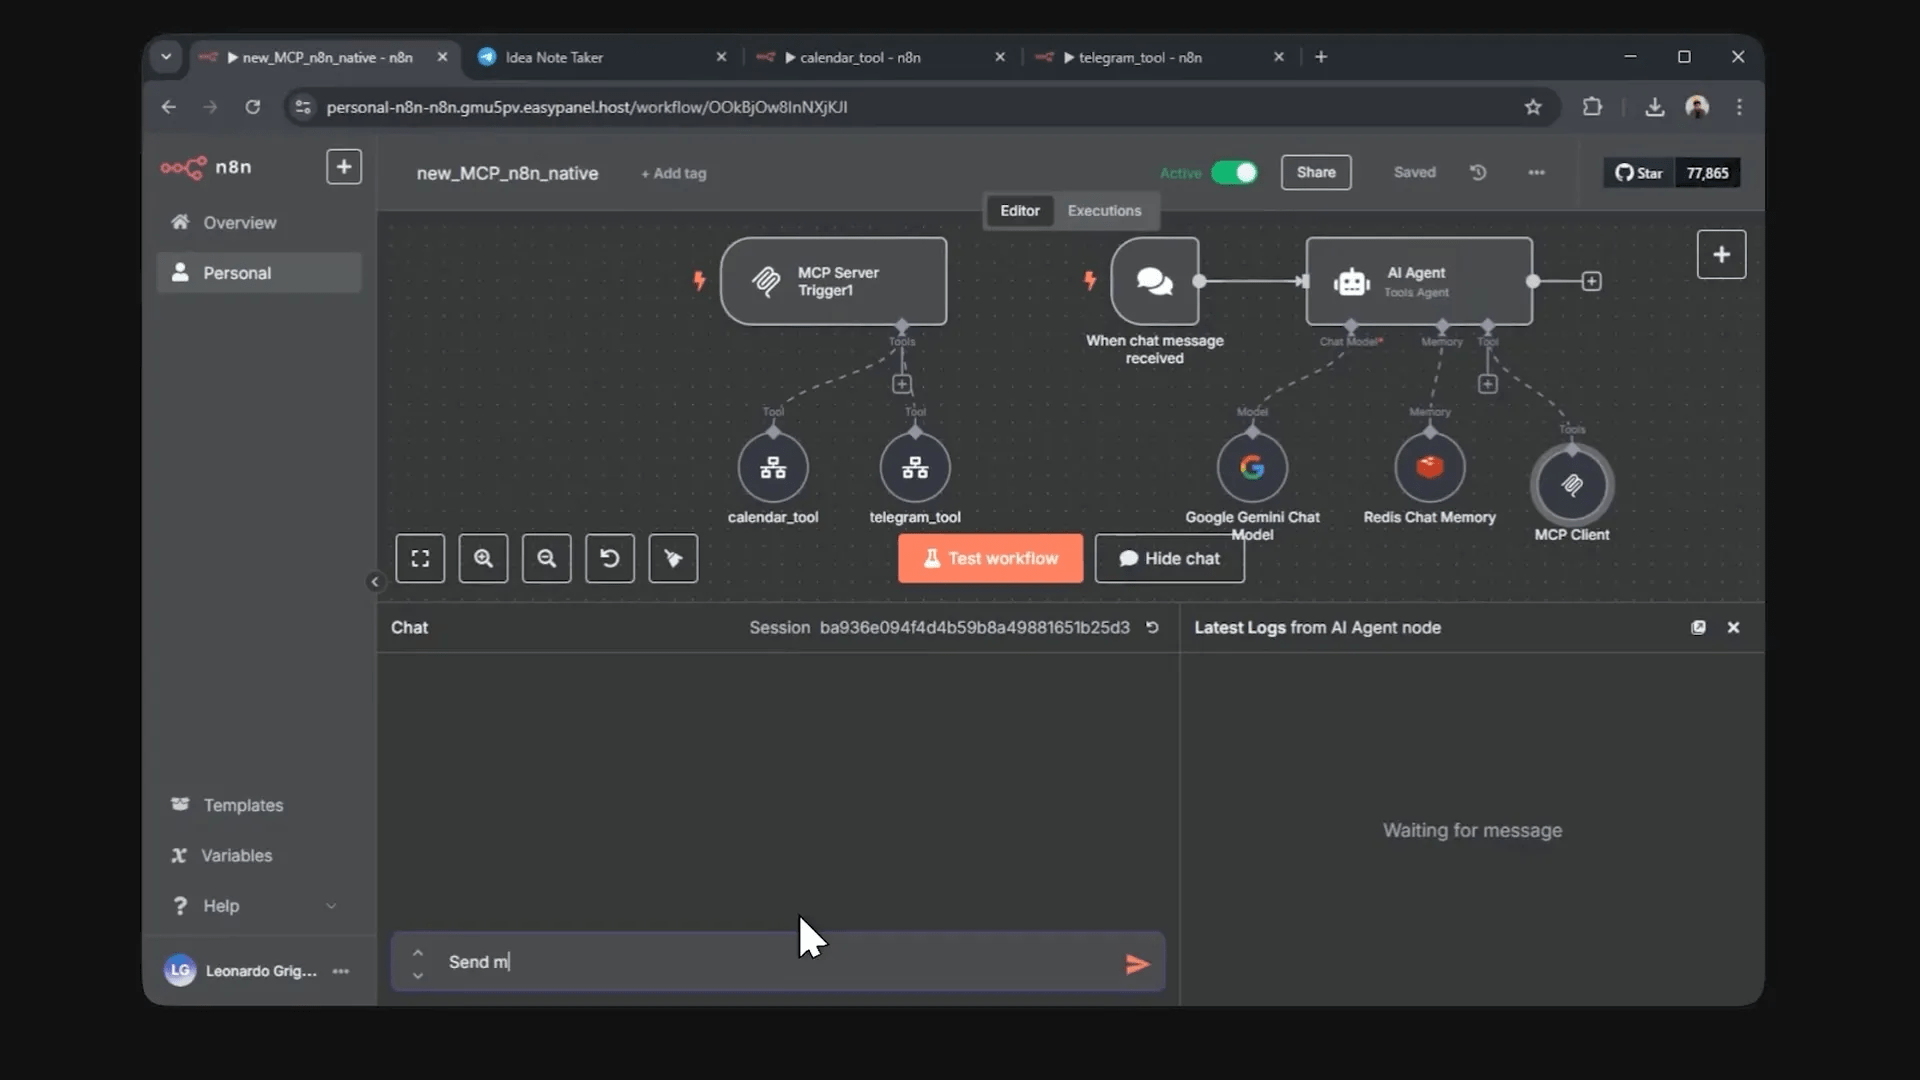Open the Google Gemini Chat Model node
This screenshot has width=1920, height=1080.
point(1252,467)
